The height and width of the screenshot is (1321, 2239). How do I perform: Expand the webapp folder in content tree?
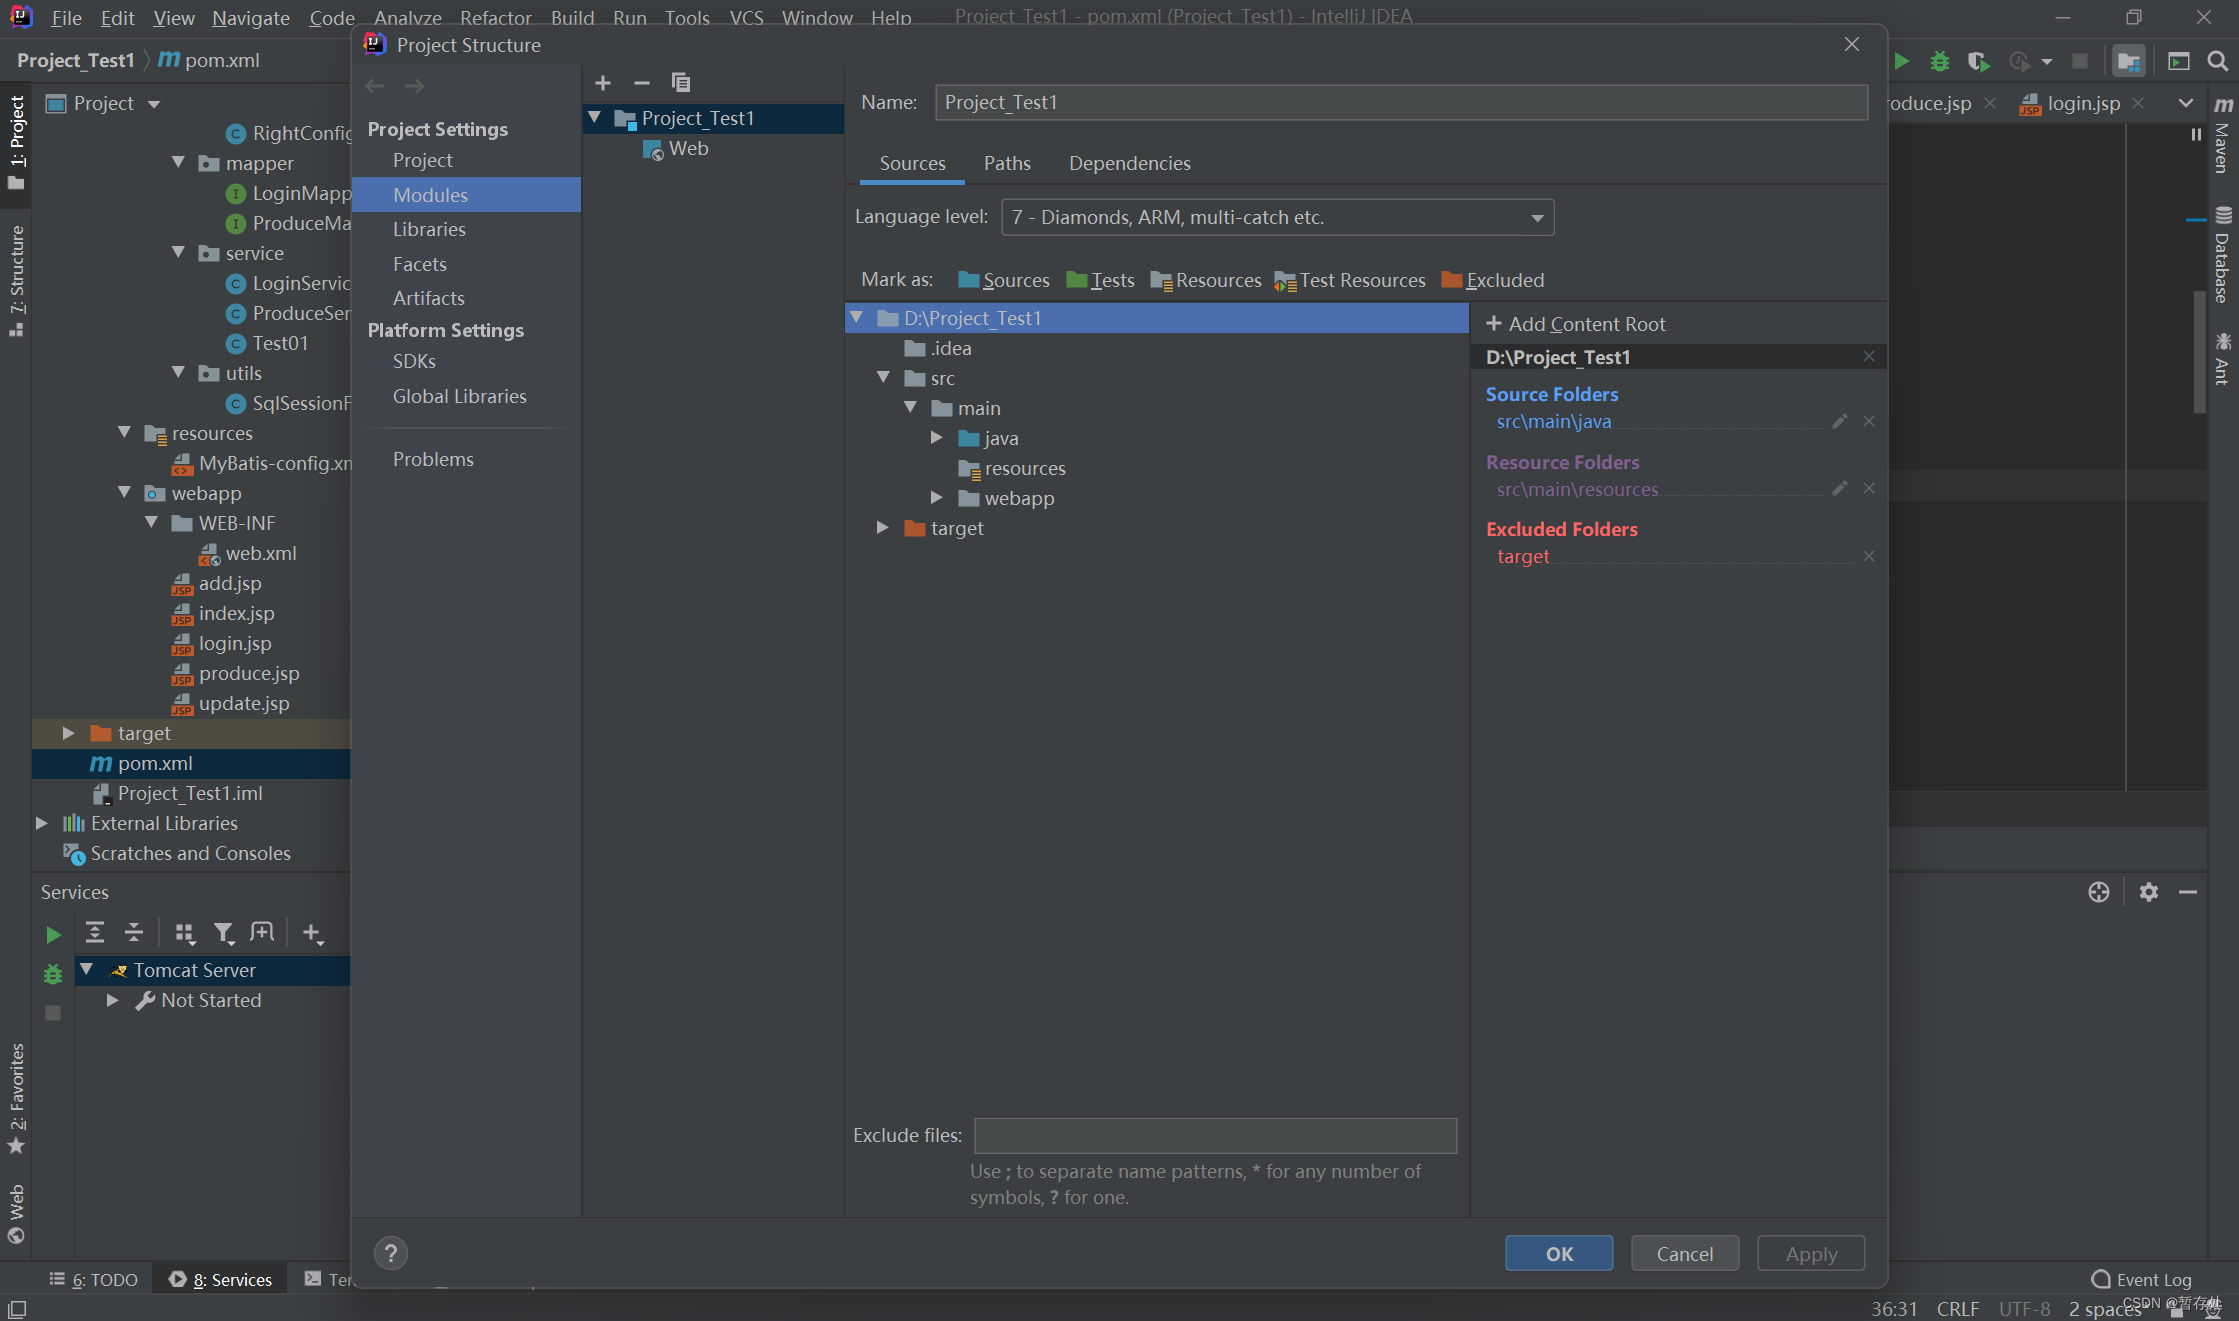pos(937,497)
